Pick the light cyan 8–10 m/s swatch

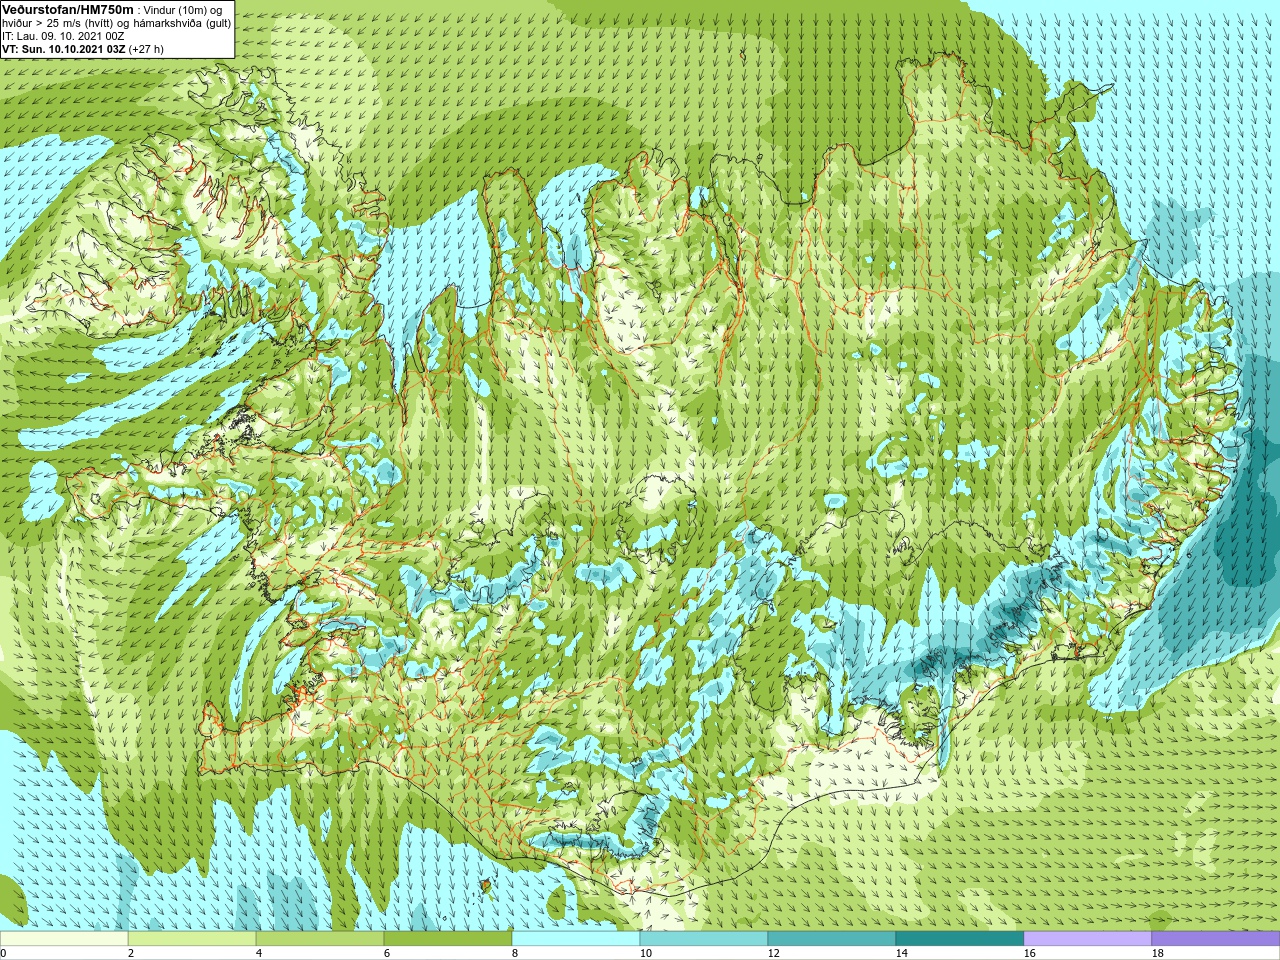576,939
